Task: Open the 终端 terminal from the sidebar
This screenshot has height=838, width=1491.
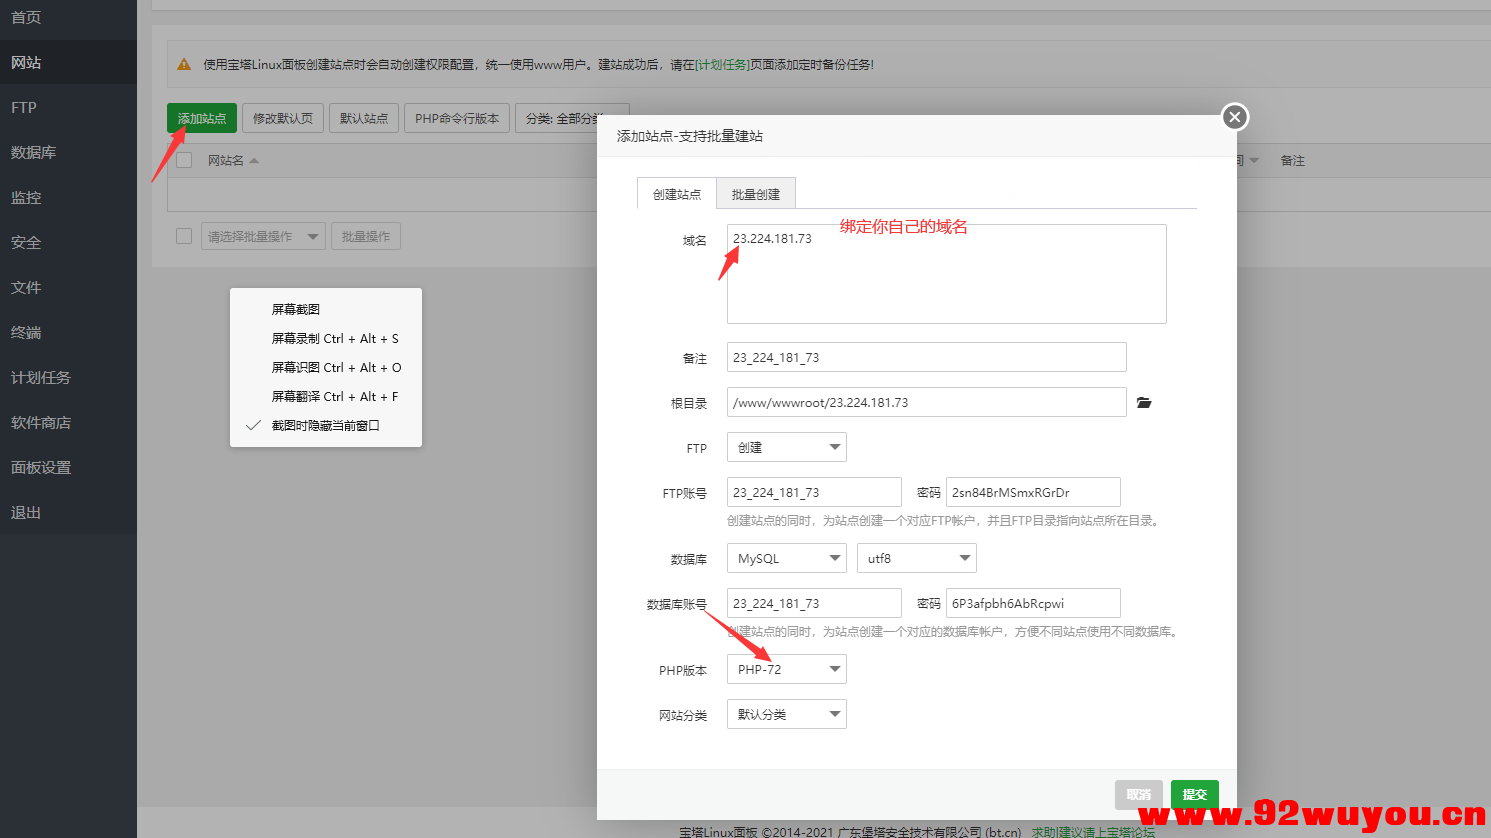Action: pyautogui.click(x=27, y=332)
